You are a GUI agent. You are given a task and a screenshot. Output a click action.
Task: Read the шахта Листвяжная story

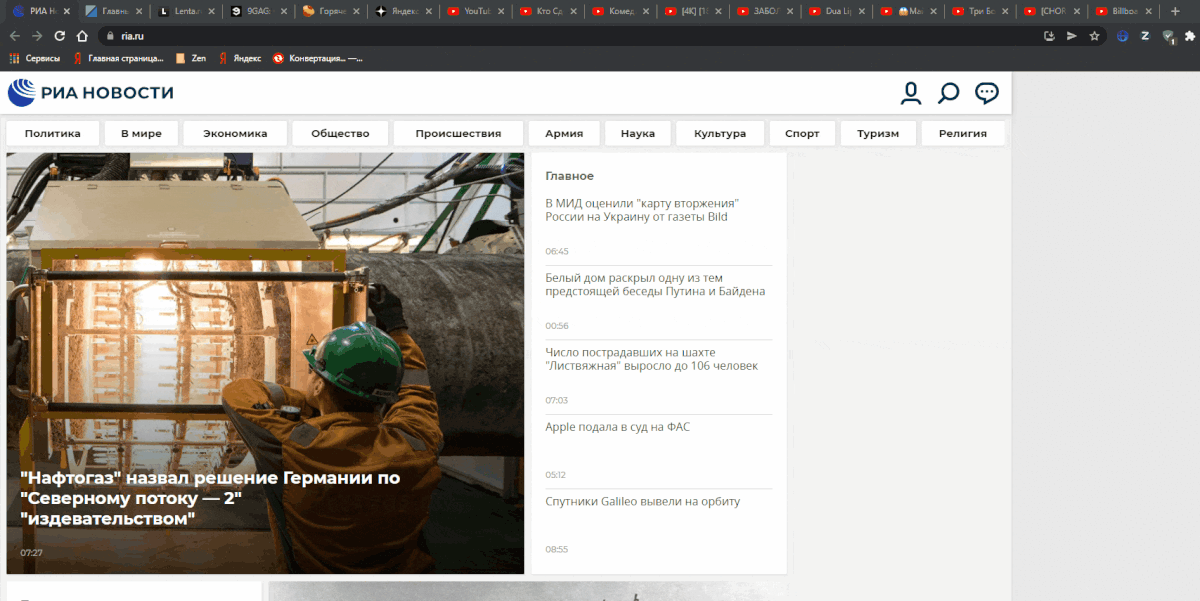(x=651, y=359)
